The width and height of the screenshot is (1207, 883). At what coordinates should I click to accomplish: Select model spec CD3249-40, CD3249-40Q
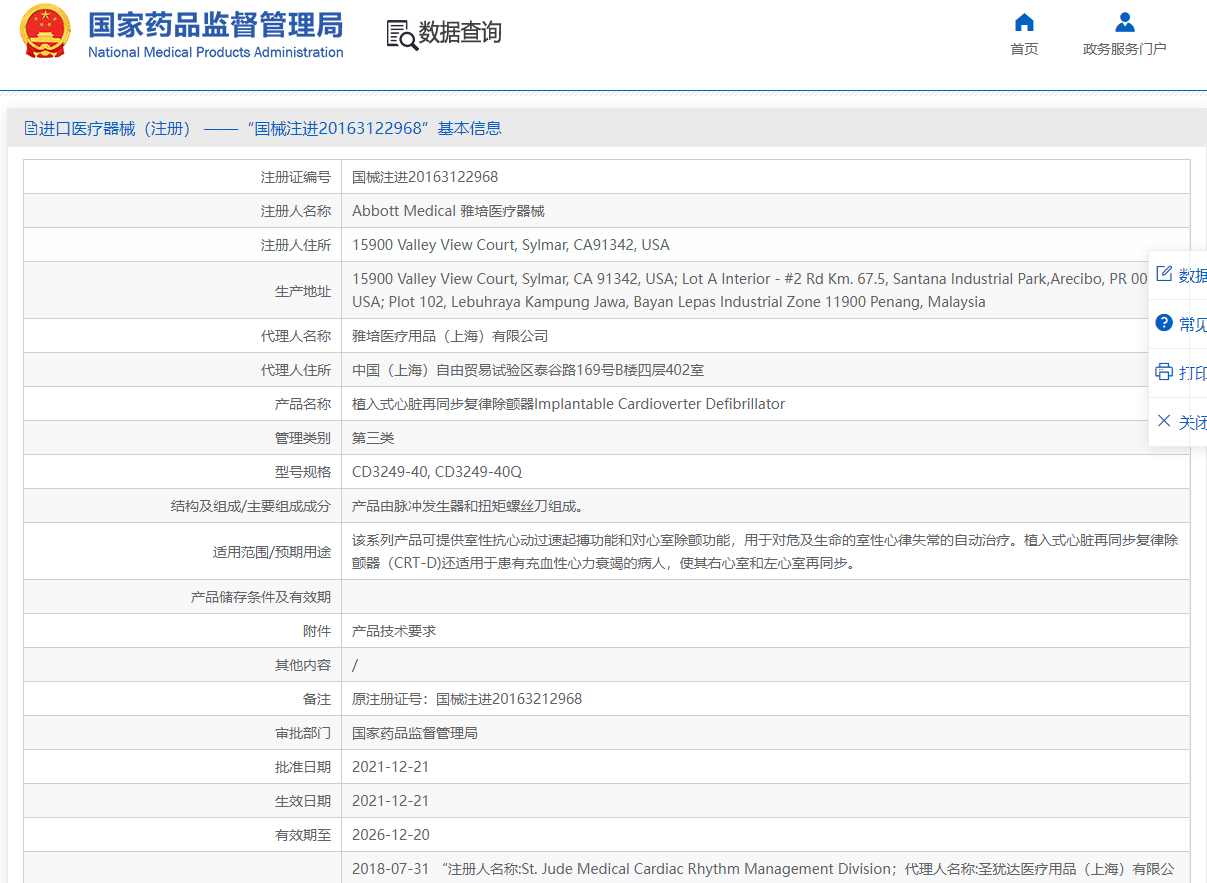click(x=437, y=472)
